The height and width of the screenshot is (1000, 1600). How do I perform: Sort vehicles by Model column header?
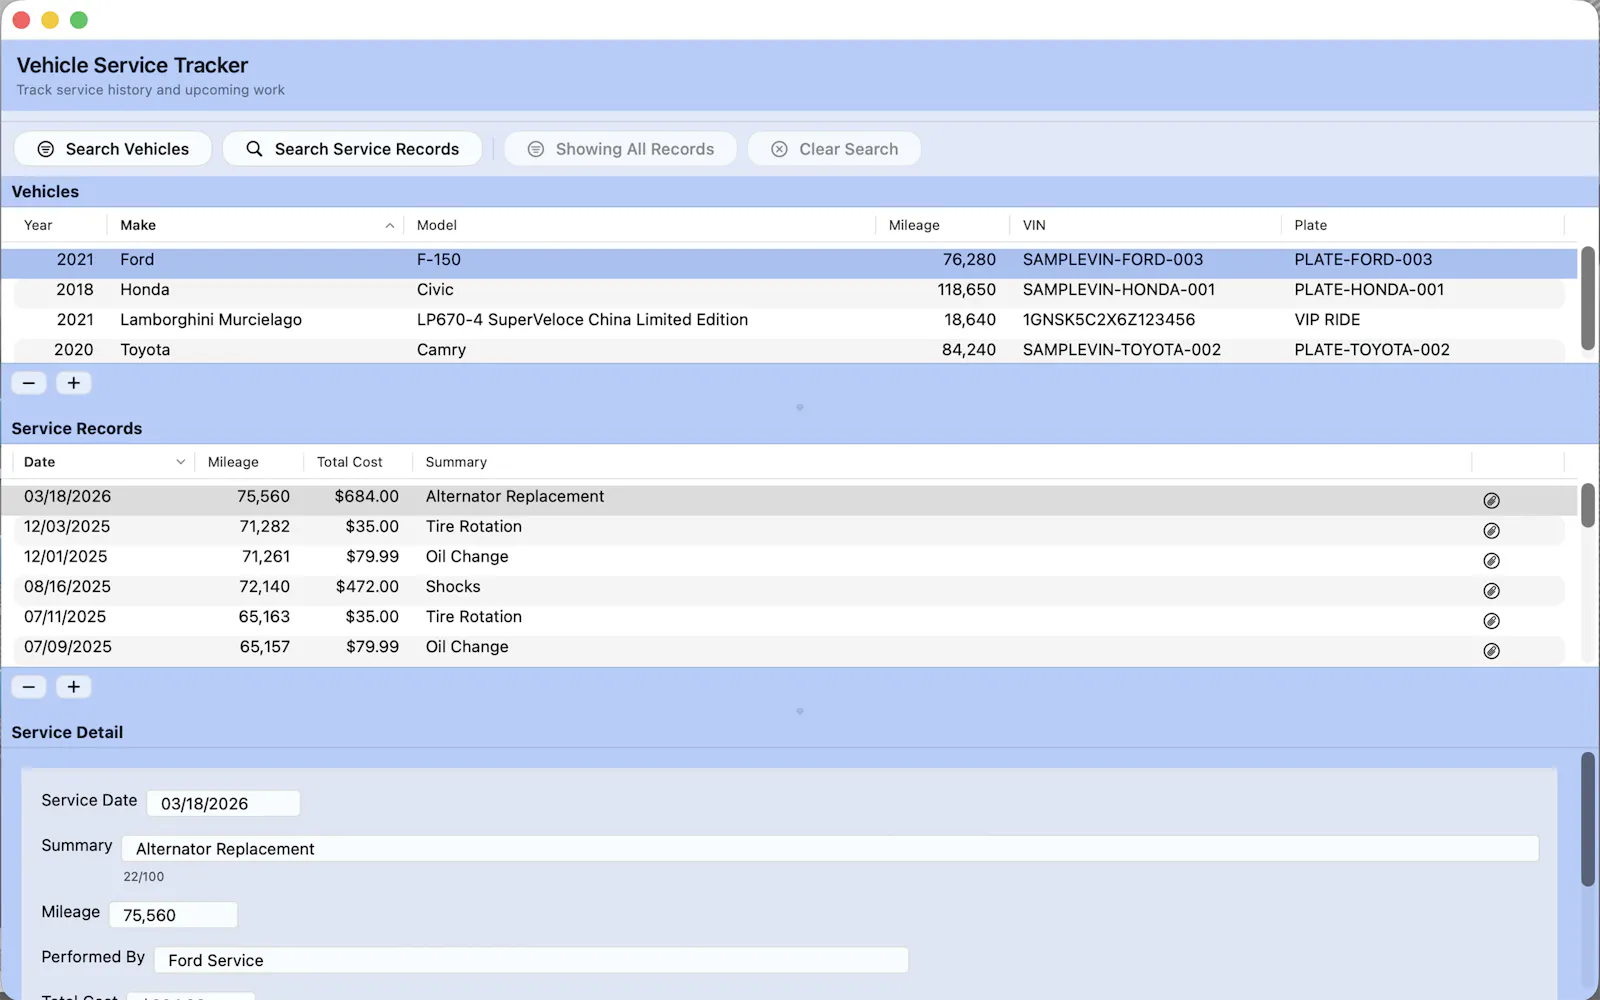coord(640,225)
